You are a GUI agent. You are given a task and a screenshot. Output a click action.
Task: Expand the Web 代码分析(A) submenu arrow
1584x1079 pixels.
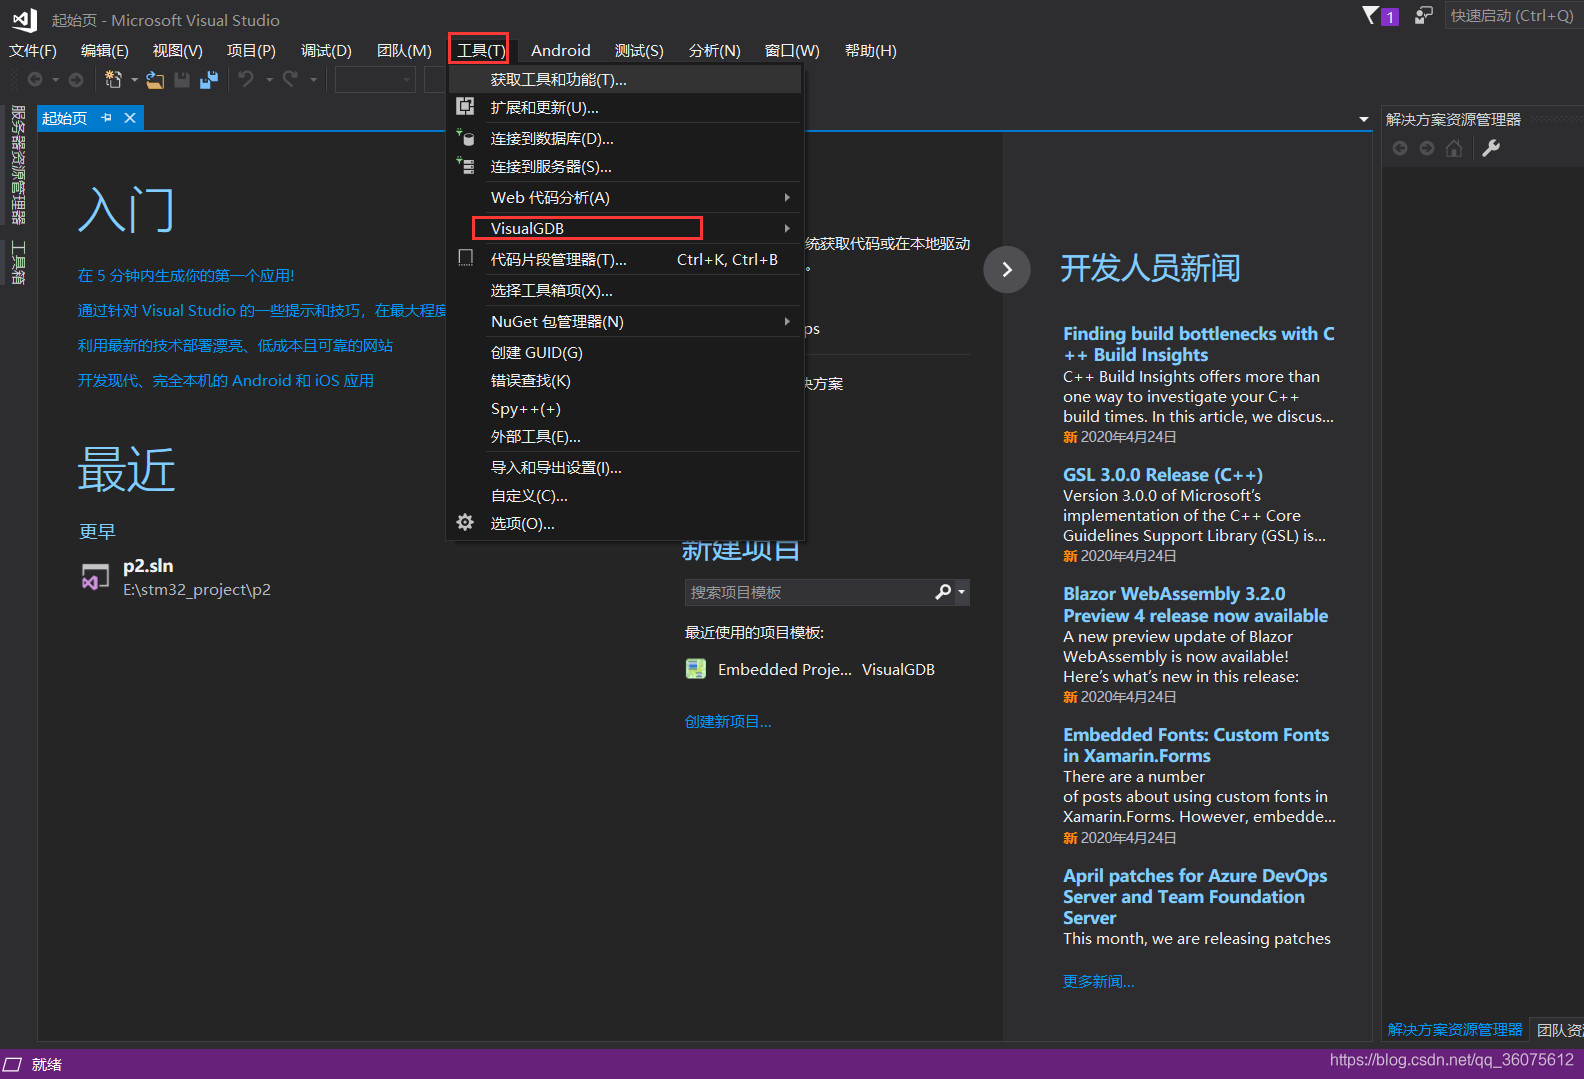[787, 198]
